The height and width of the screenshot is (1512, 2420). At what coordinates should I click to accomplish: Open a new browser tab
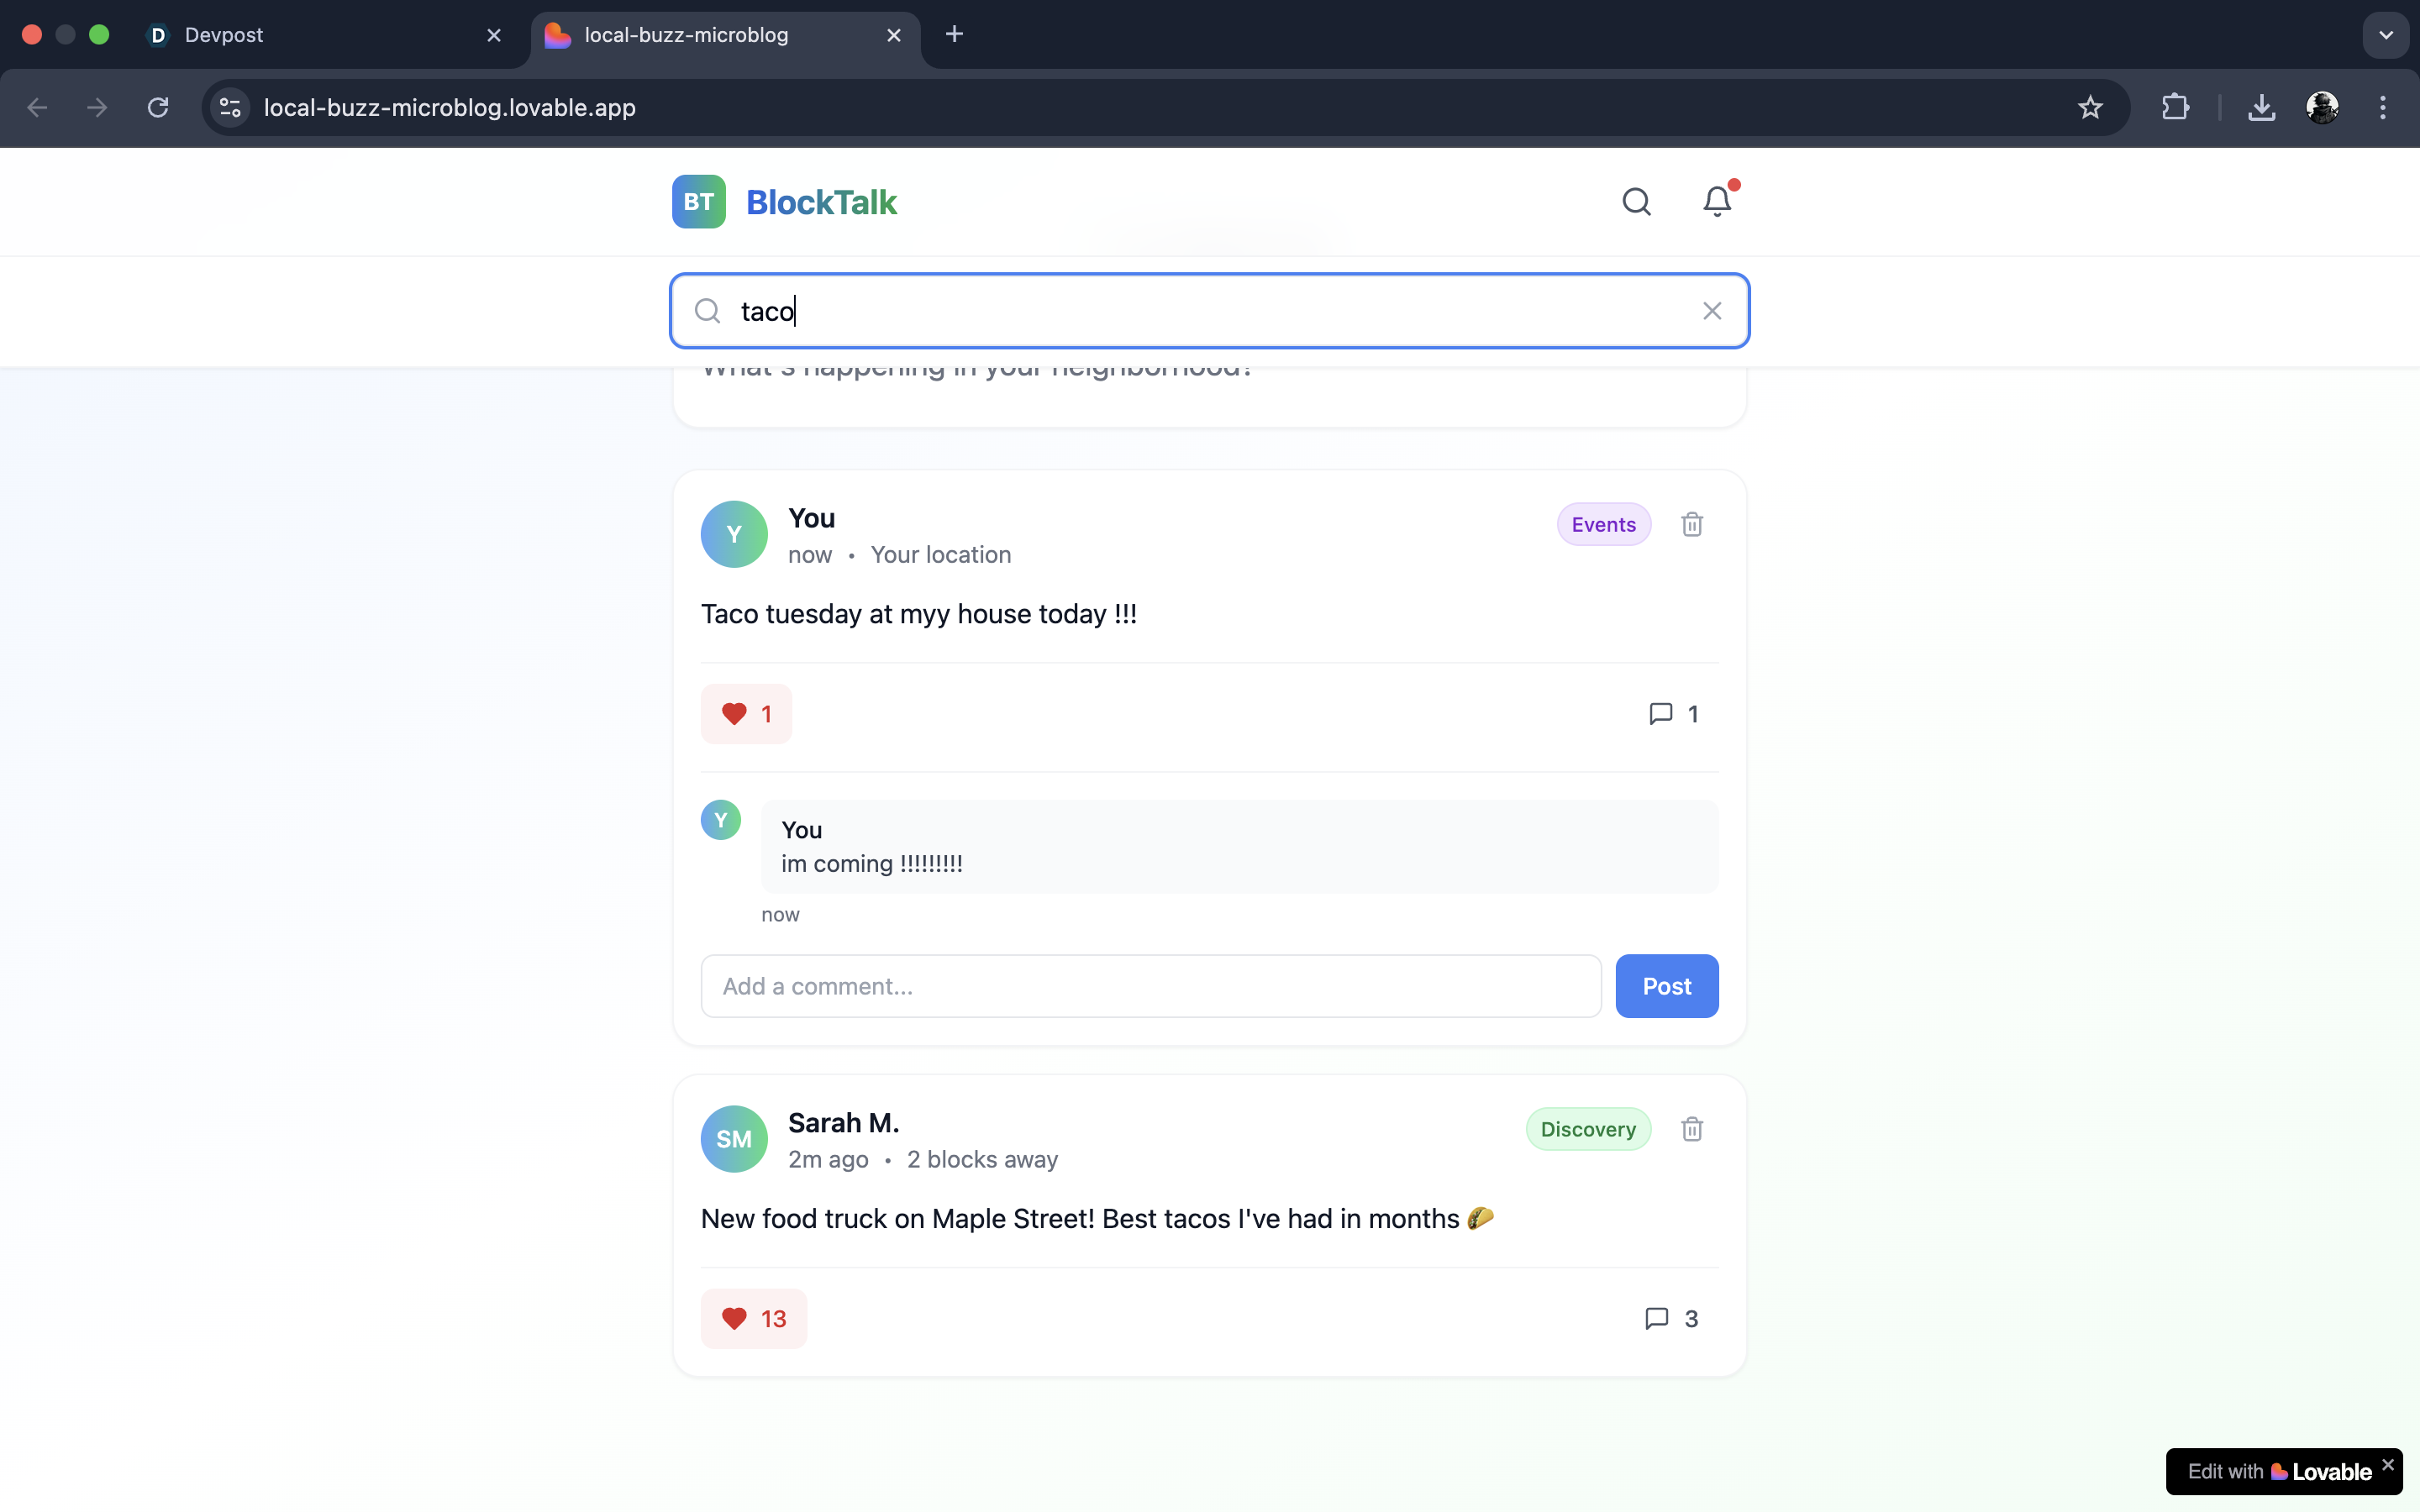954,35
